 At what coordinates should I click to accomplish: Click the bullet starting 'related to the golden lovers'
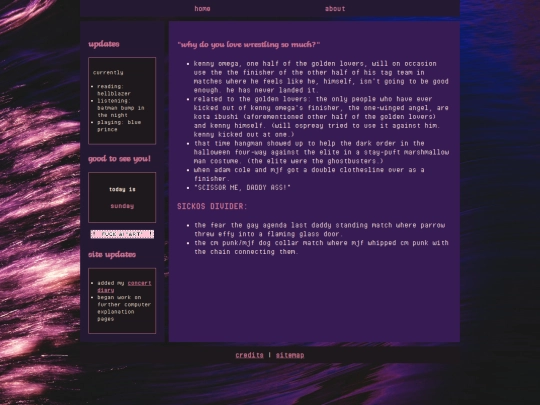click(x=321, y=116)
